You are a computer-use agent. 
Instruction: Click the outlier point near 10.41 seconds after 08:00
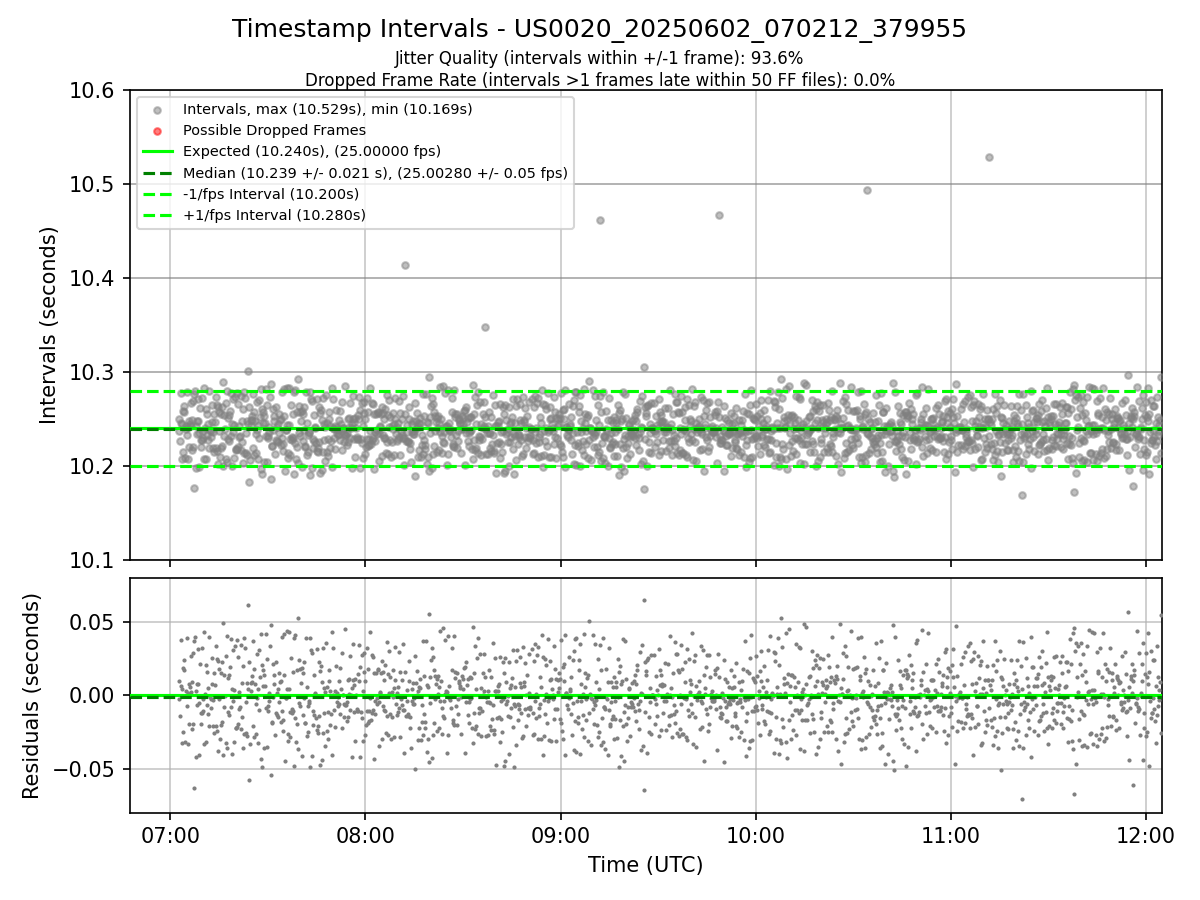[405, 265]
